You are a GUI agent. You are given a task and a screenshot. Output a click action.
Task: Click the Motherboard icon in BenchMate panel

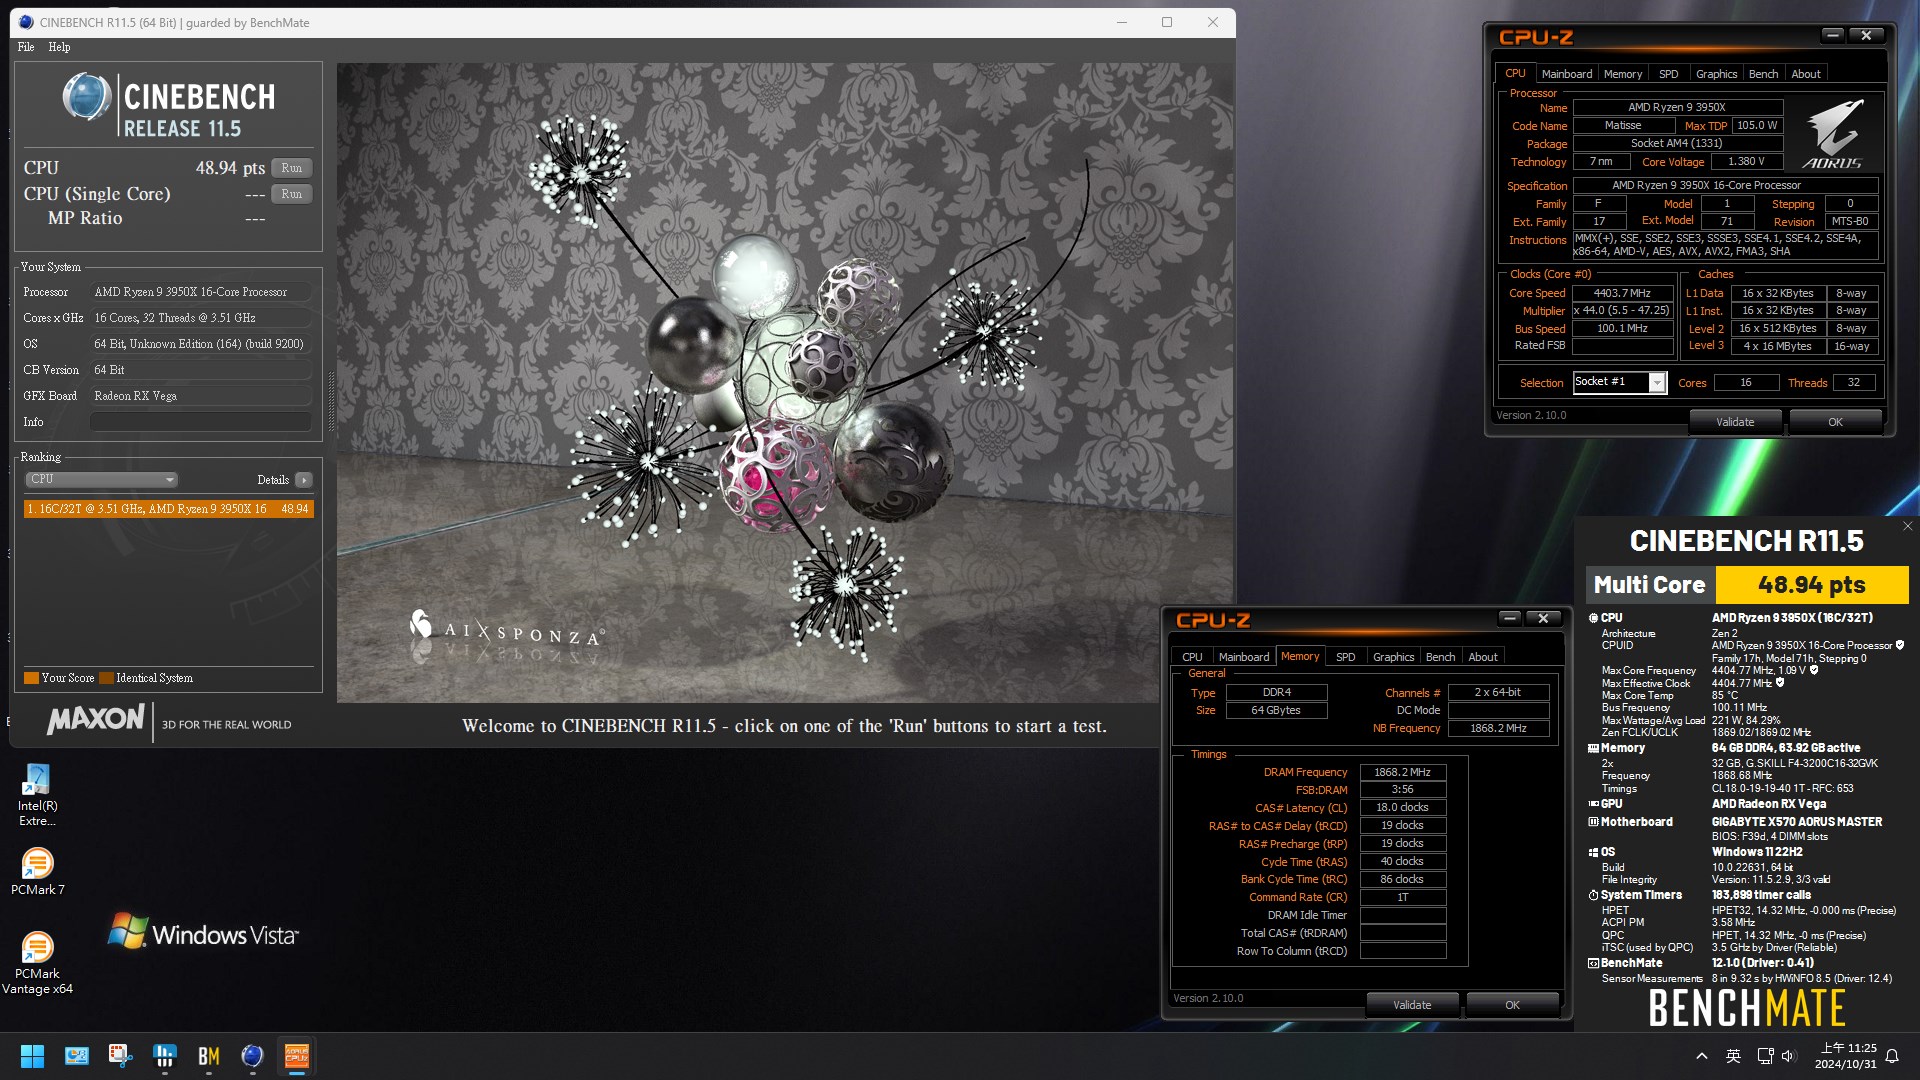[1594, 822]
